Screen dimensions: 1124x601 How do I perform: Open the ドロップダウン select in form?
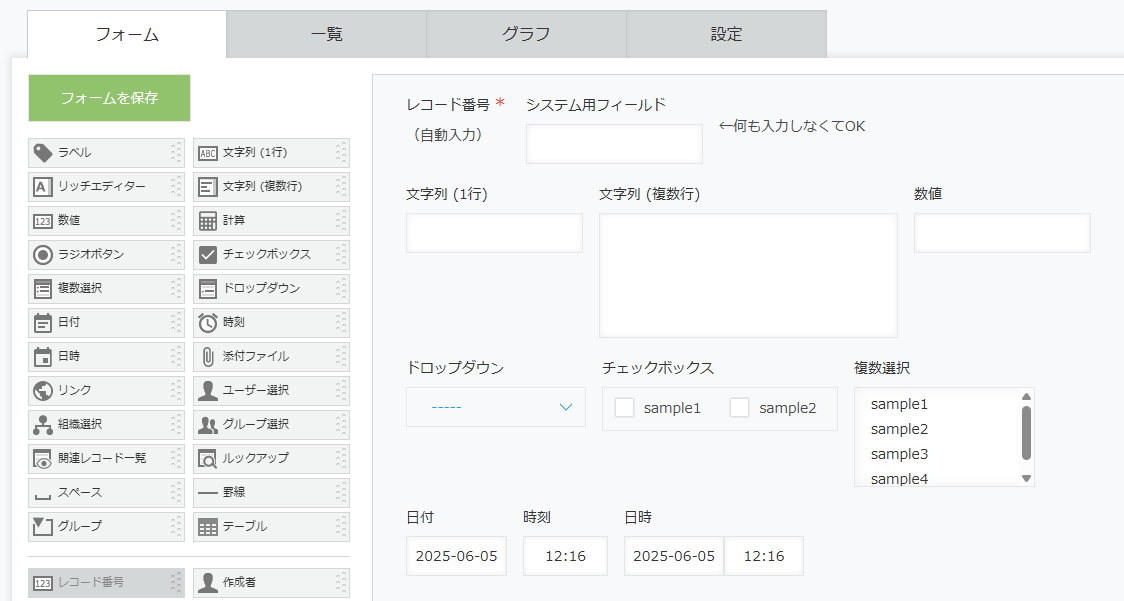496,407
